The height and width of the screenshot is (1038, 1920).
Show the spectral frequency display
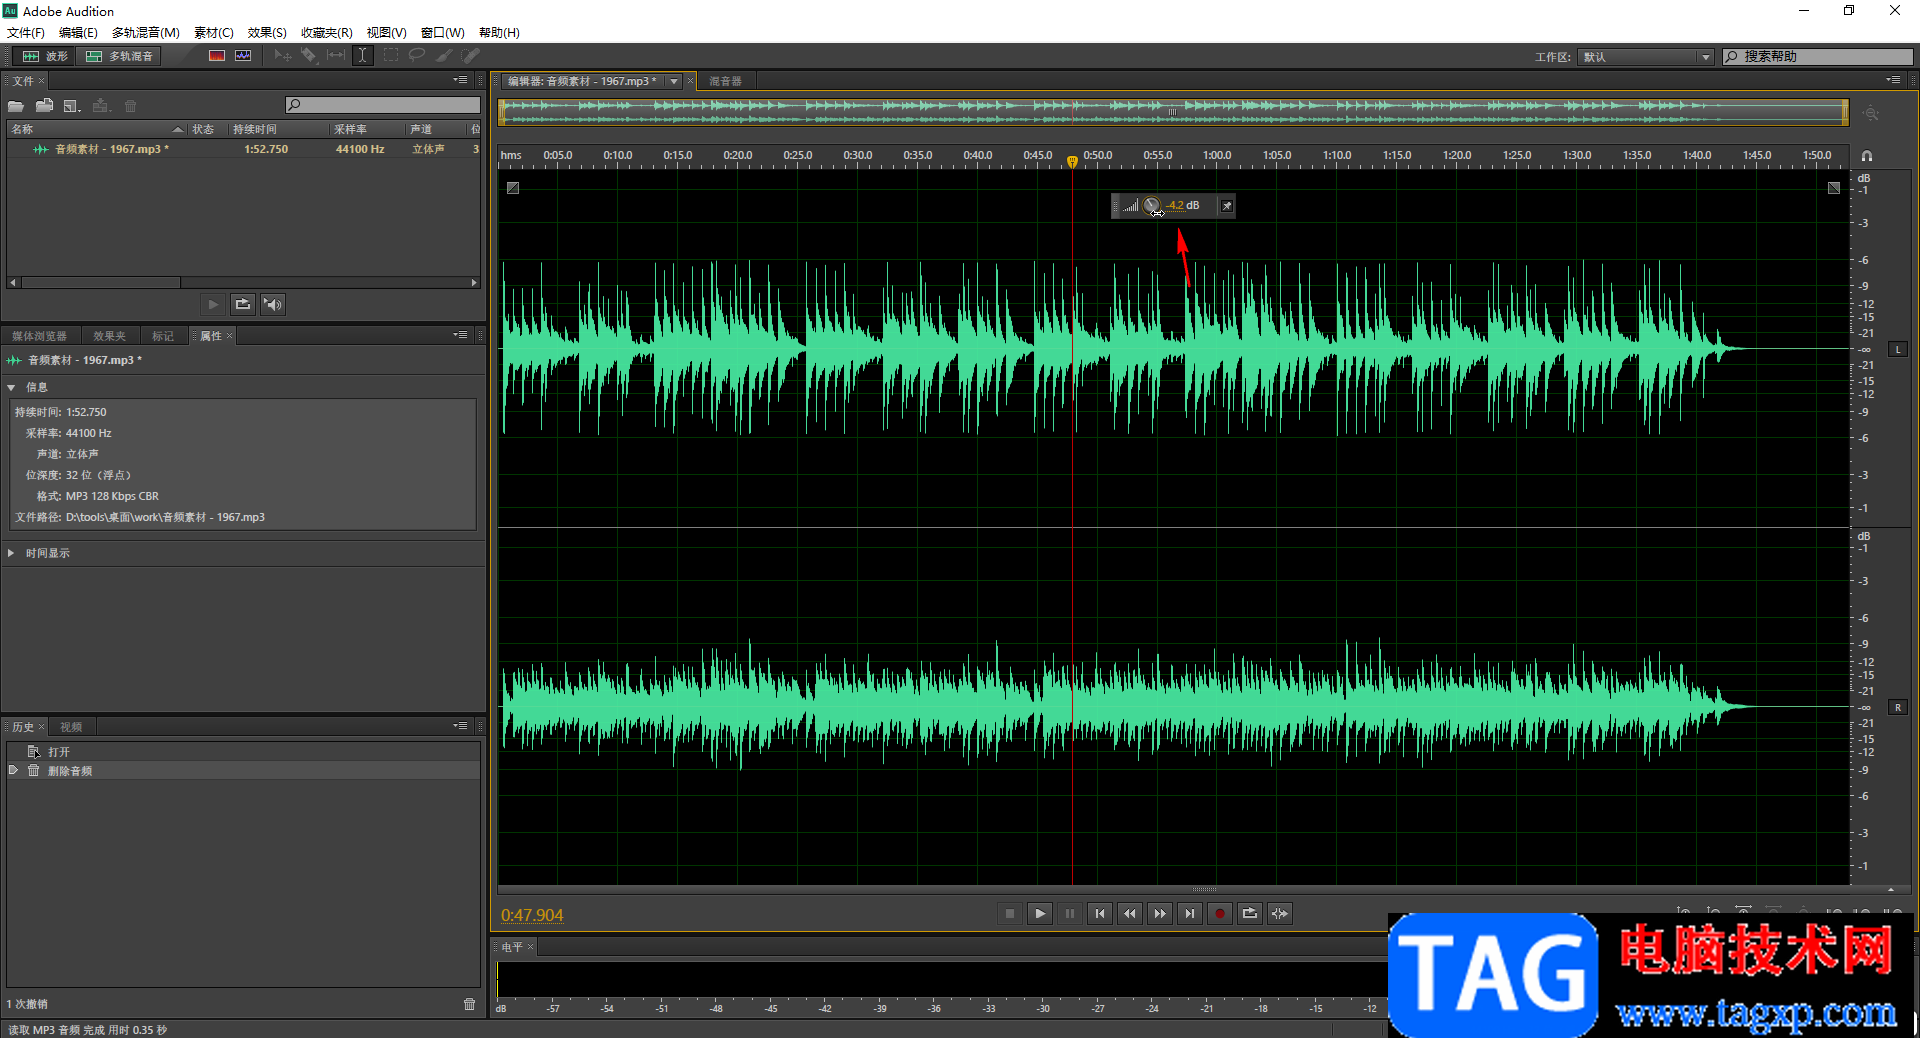tap(217, 56)
